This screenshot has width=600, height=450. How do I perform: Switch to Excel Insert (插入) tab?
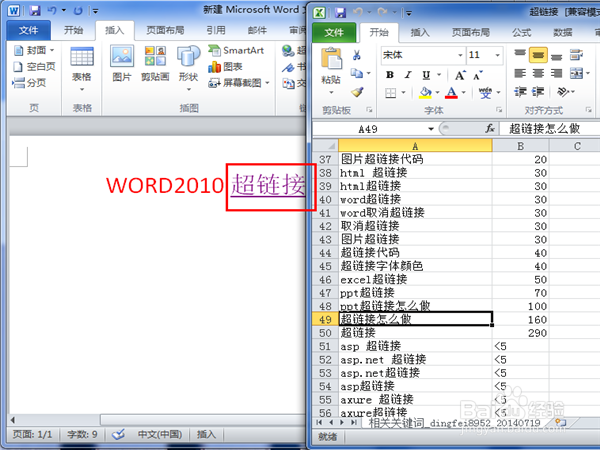pos(420,33)
